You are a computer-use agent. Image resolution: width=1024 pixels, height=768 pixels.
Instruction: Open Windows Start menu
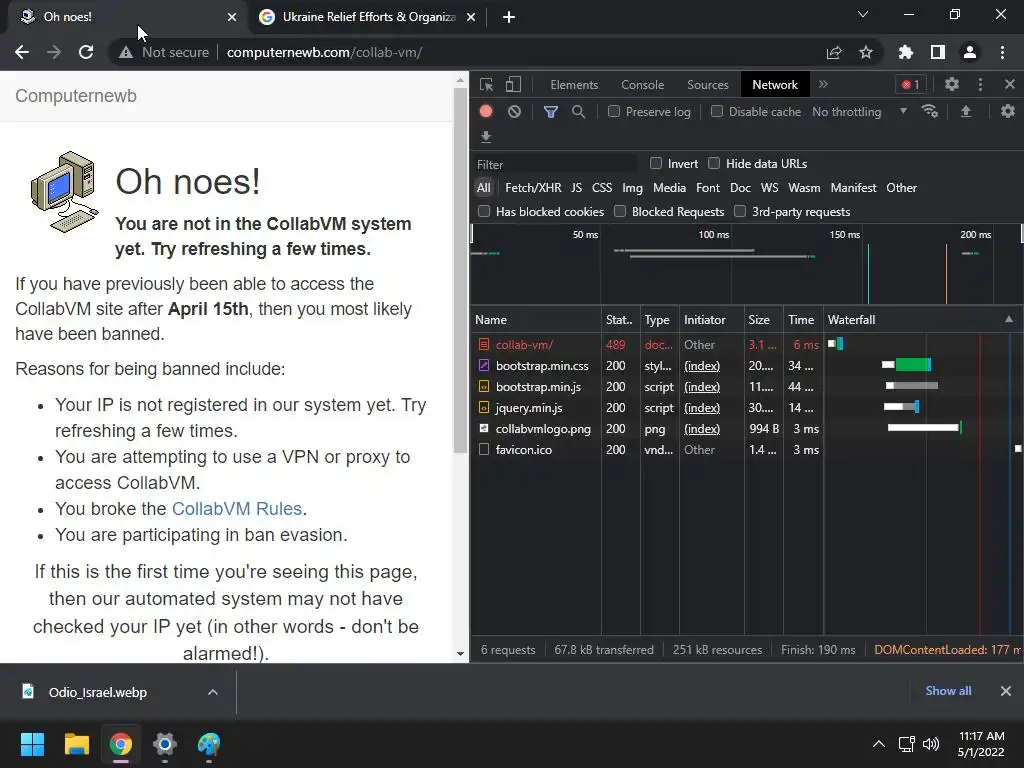click(x=32, y=744)
